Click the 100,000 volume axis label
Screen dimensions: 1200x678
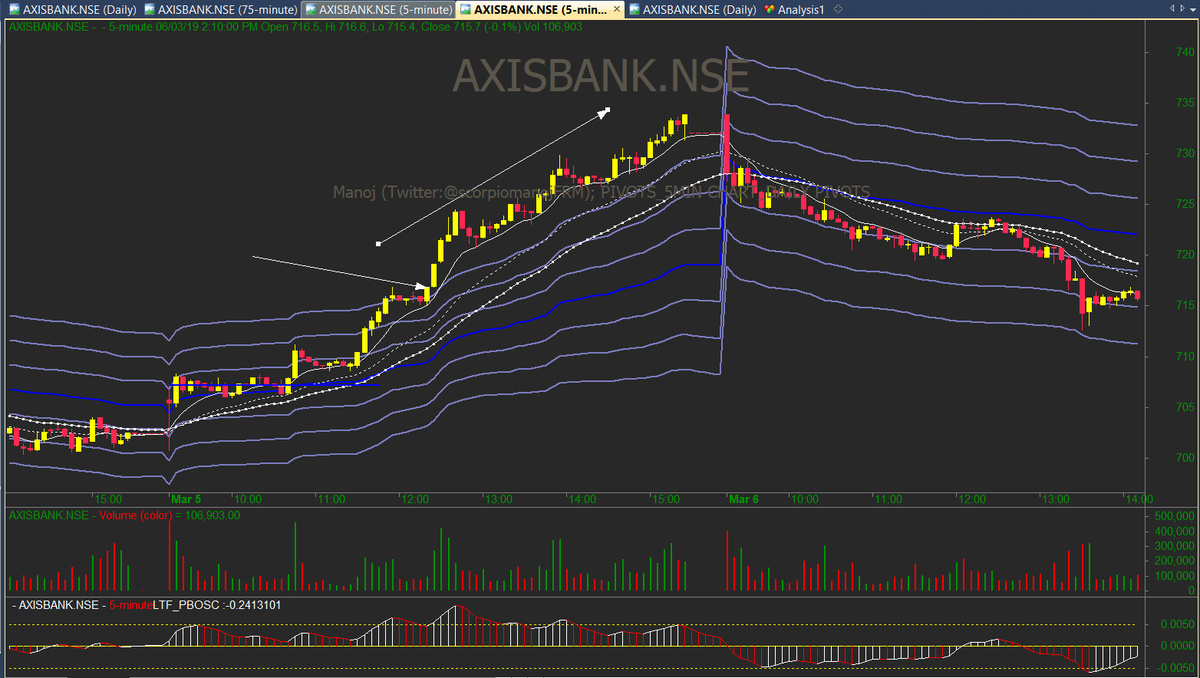(x=1173, y=576)
